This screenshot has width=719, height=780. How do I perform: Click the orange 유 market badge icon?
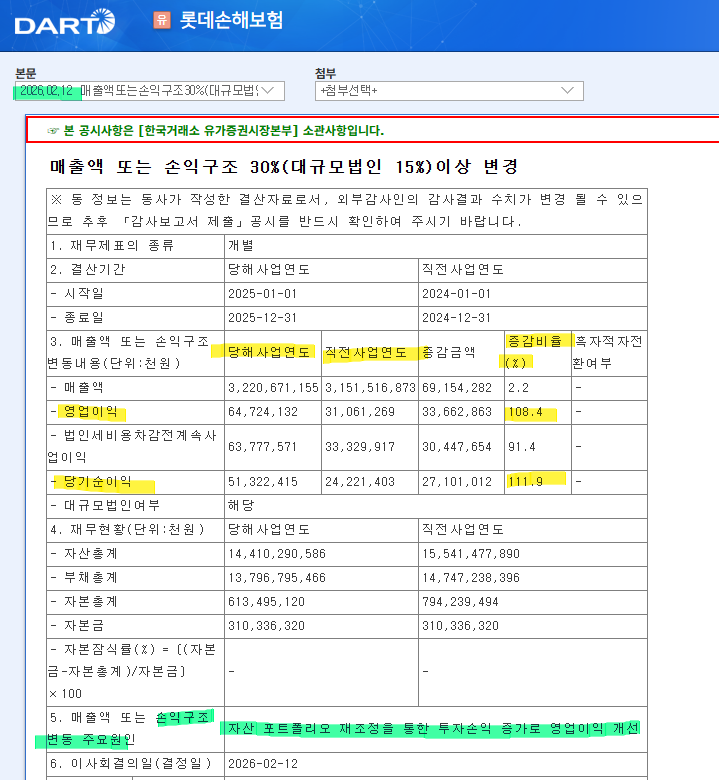(162, 20)
